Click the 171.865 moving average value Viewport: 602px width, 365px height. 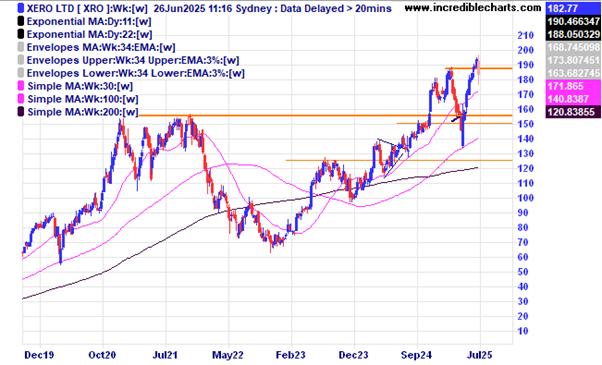tap(574, 86)
